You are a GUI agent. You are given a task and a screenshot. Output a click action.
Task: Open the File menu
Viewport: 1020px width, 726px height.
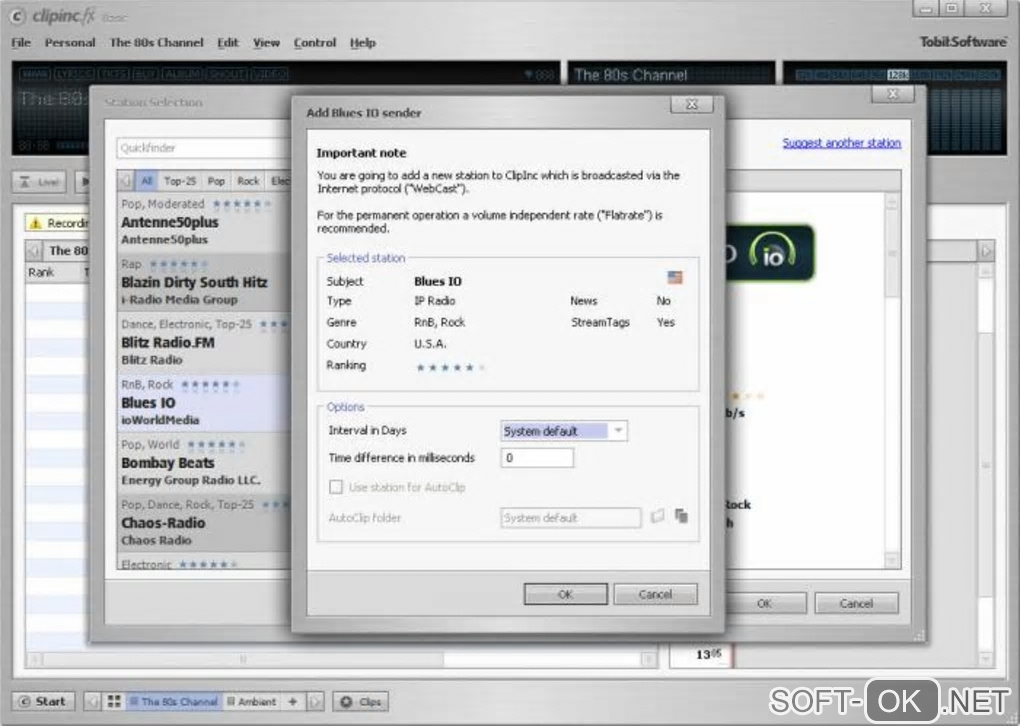[21, 42]
